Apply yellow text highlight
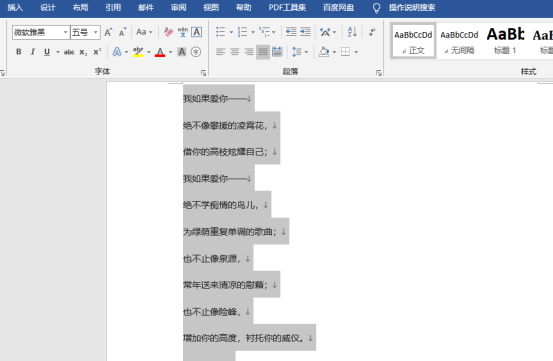Image resolution: width=553 pixels, height=361 pixels. pyautogui.click(x=138, y=52)
